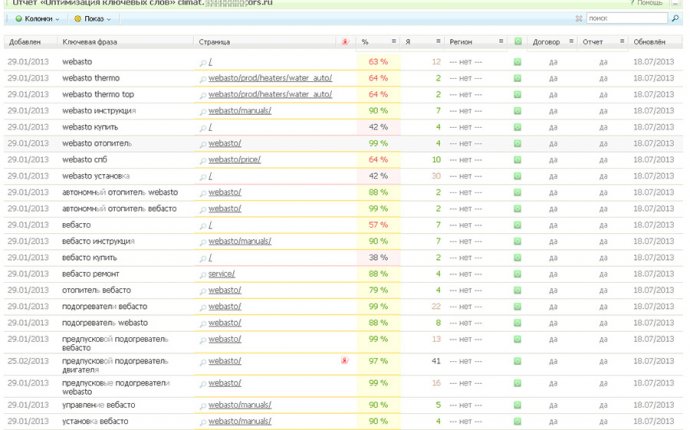Click the preview magnifier in the управление вебасто row
The height and width of the screenshot is (430, 690).
click(x=202, y=406)
